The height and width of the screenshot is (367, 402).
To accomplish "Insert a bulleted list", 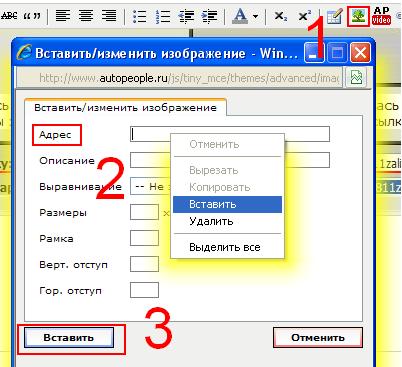I will pos(139,16).
